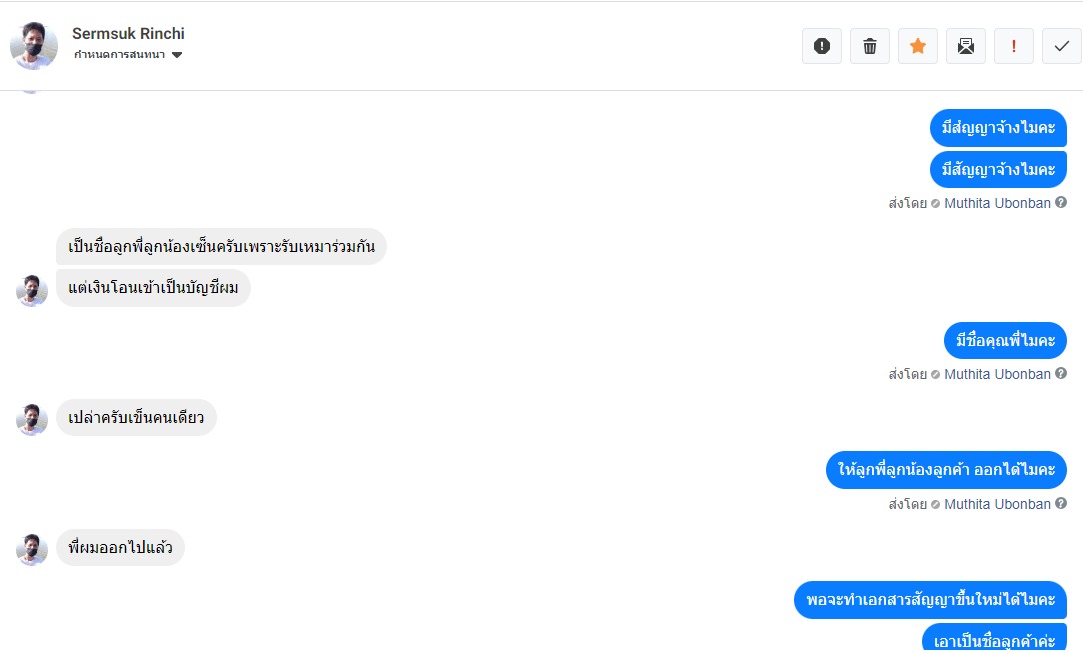Click Muthita Ubonban link under ให้ลูกพี่ลูกน้องลูกค้า ออกได้ไมคะ

[x=997, y=504]
